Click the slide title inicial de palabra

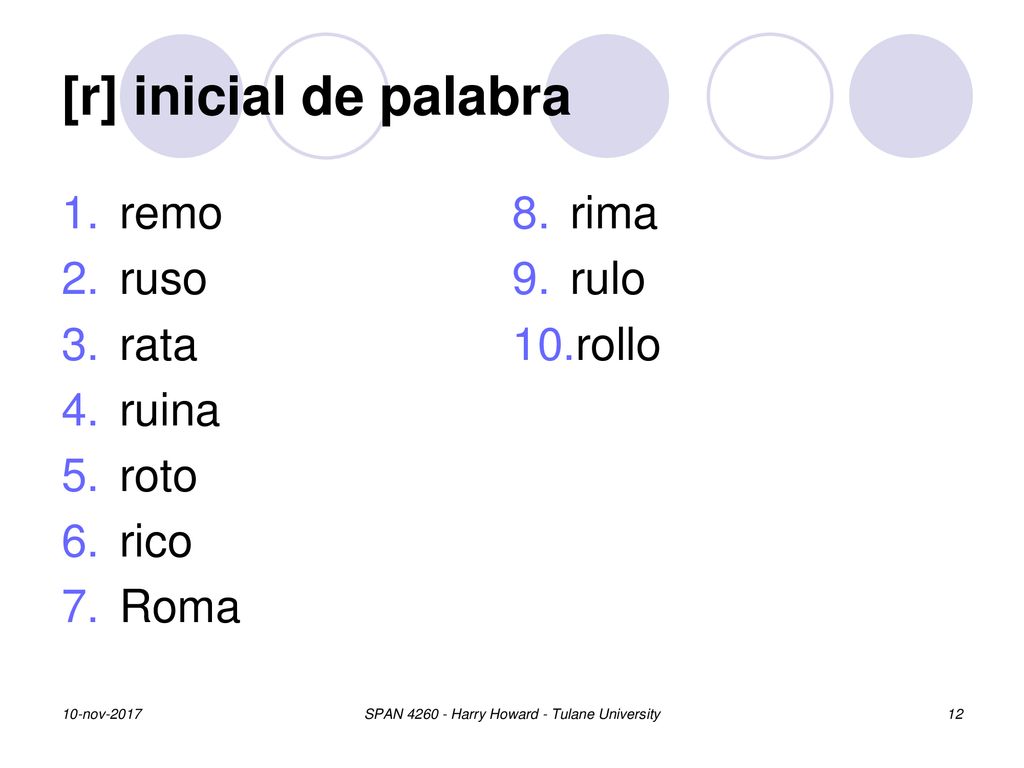click(352, 97)
